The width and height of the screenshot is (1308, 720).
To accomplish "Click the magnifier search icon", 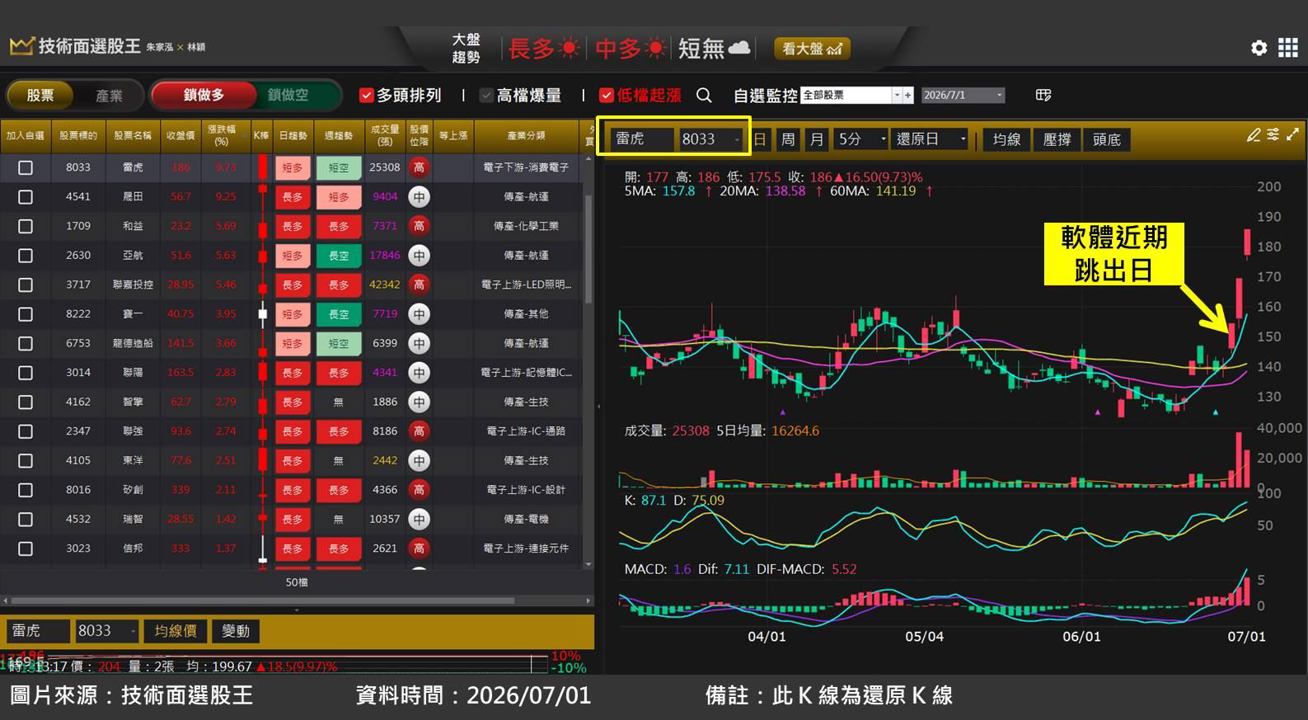I will pyautogui.click(x=704, y=95).
